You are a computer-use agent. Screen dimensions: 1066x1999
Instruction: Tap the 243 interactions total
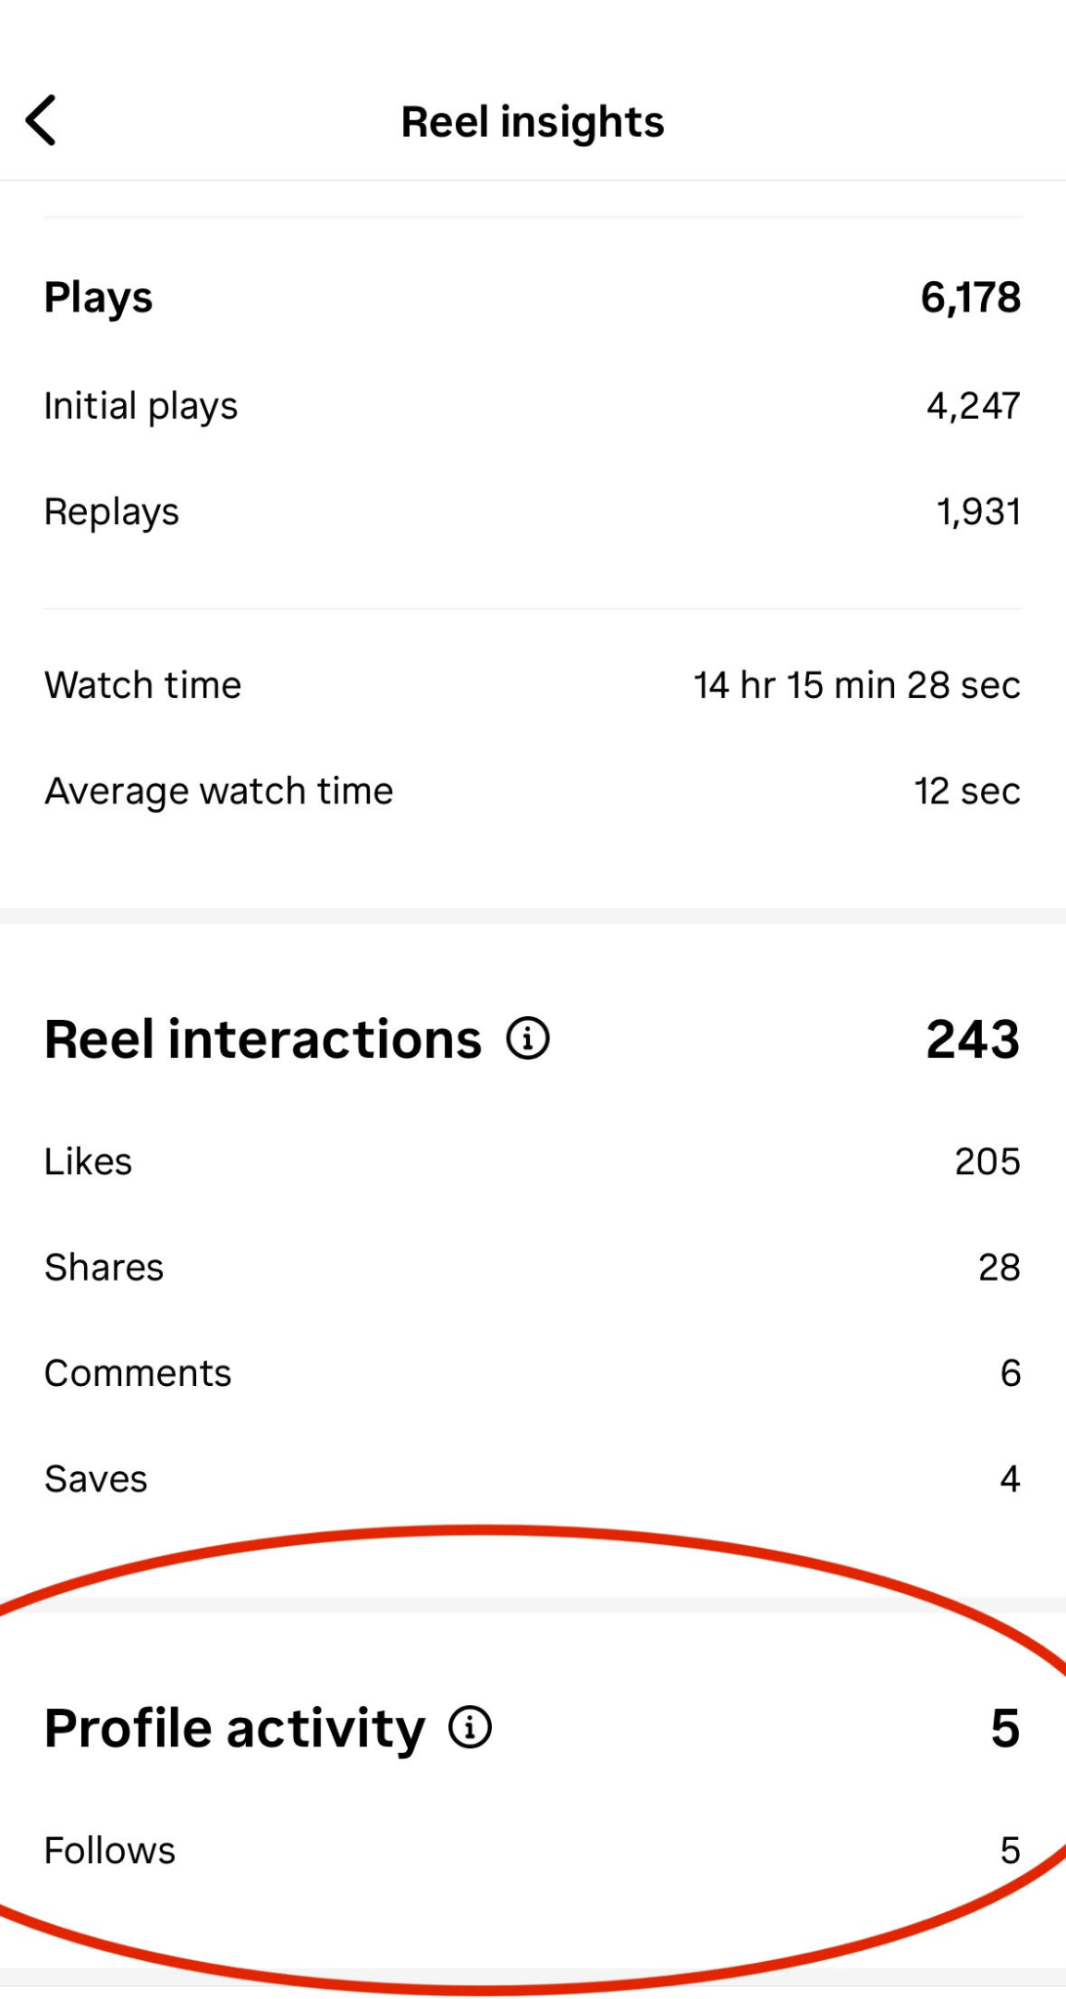(972, 1039)
